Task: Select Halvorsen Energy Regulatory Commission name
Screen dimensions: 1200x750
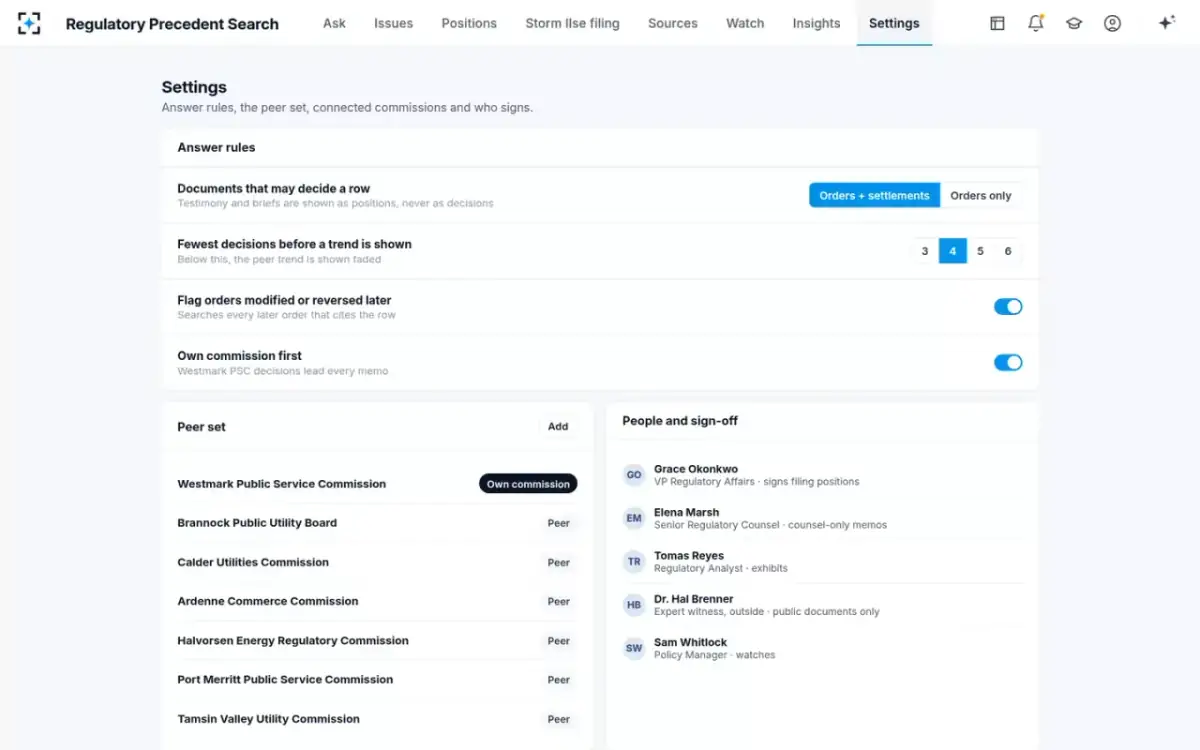Action: [x=293, y=640]
